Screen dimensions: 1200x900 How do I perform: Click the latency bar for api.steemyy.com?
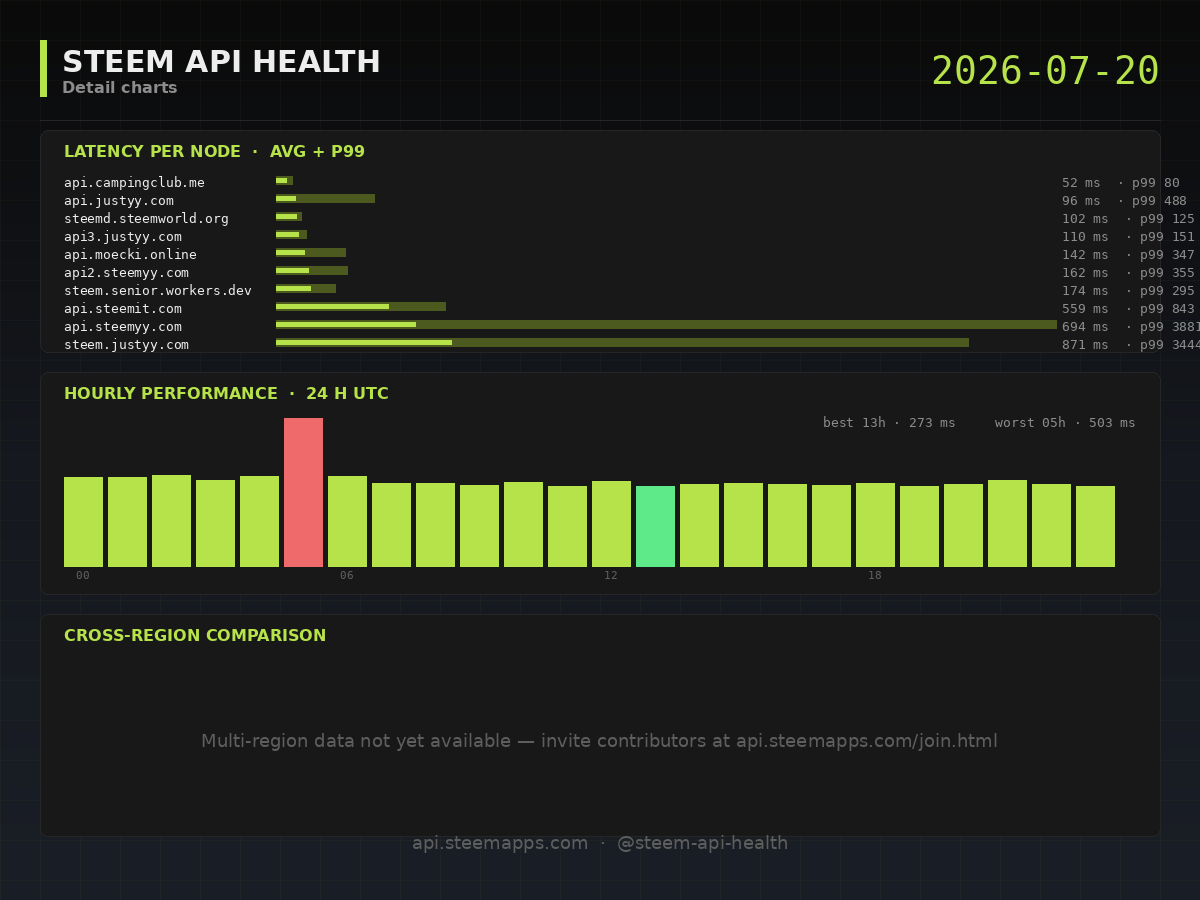666,325
